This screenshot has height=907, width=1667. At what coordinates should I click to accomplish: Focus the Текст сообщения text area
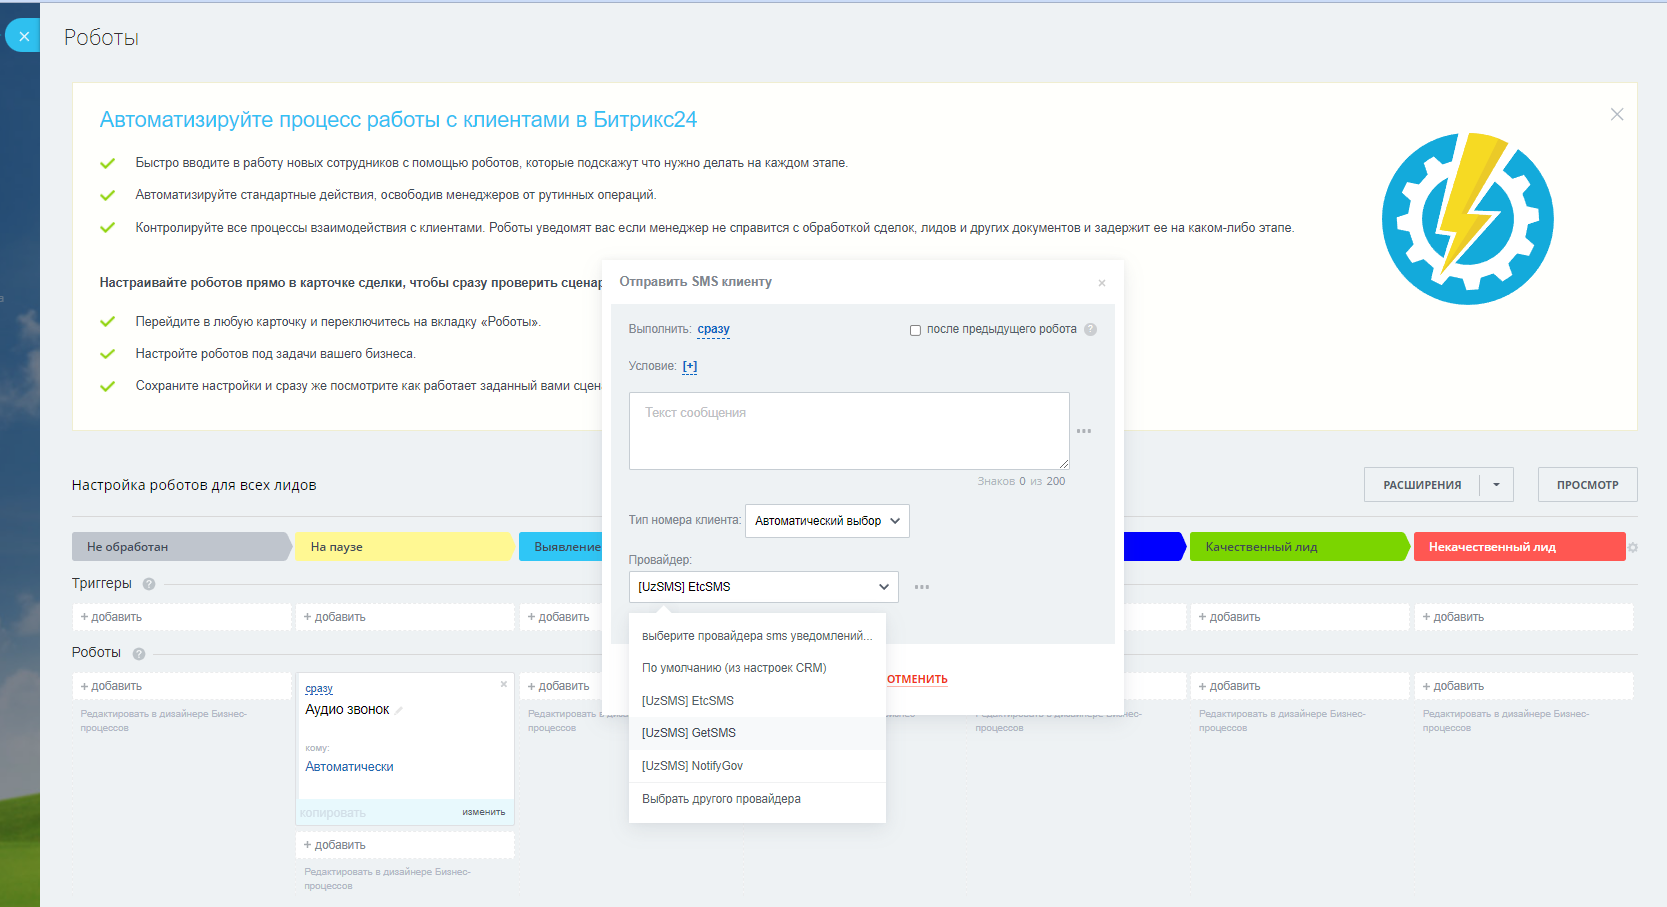tap(849, 431)
